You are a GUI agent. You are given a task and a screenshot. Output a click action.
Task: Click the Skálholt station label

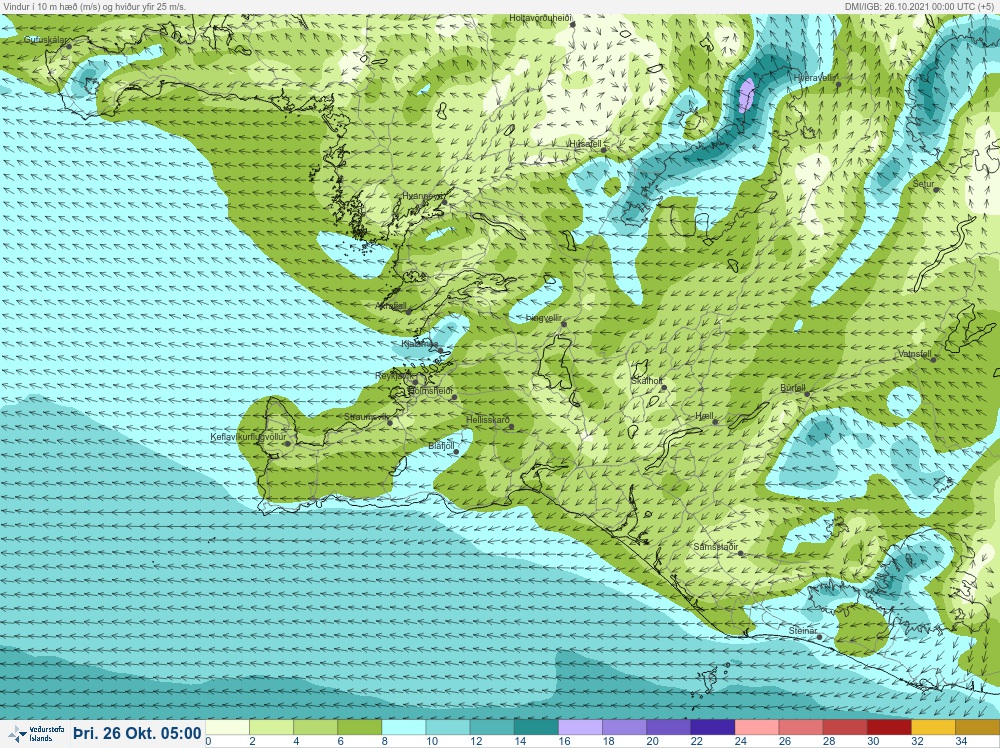pos(646,381)
